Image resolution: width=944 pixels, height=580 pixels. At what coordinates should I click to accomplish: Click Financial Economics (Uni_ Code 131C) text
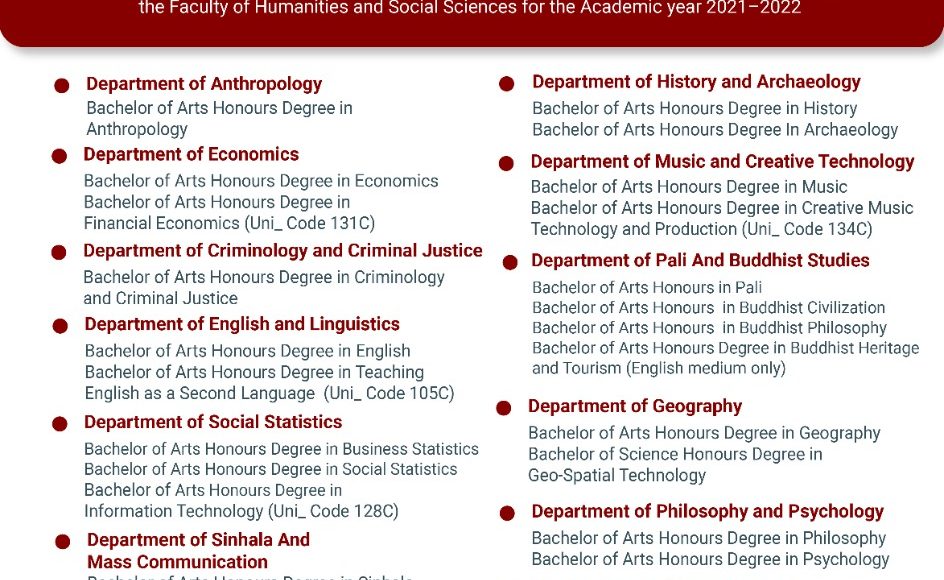pos(229,223)
